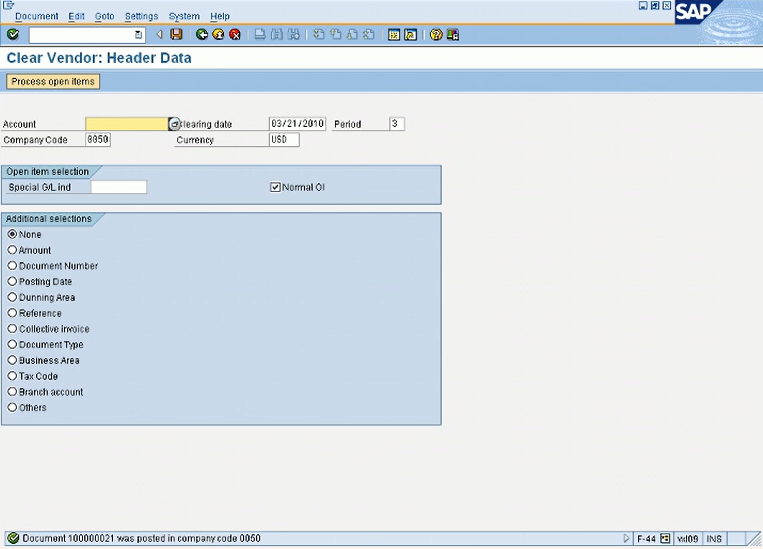Select the Posting Date radio button
Viewport: 763px width, 549px height.
pyautogui.click(x=12, y=281)
